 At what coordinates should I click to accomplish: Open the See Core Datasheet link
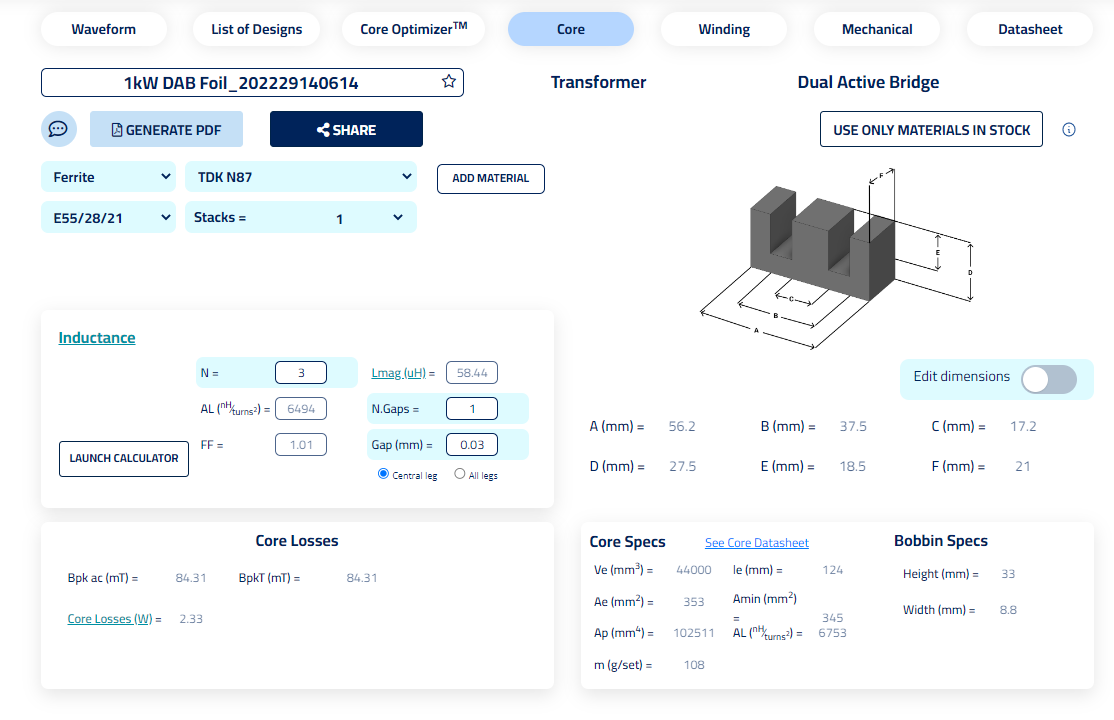point(757,543)
